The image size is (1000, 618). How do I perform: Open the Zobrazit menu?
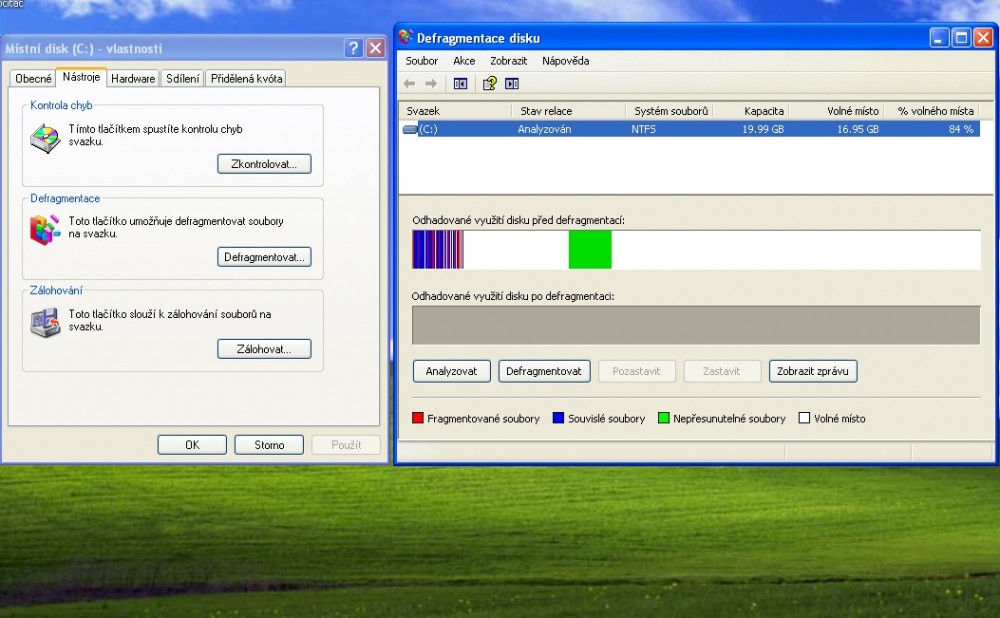(x=508, y=61)
